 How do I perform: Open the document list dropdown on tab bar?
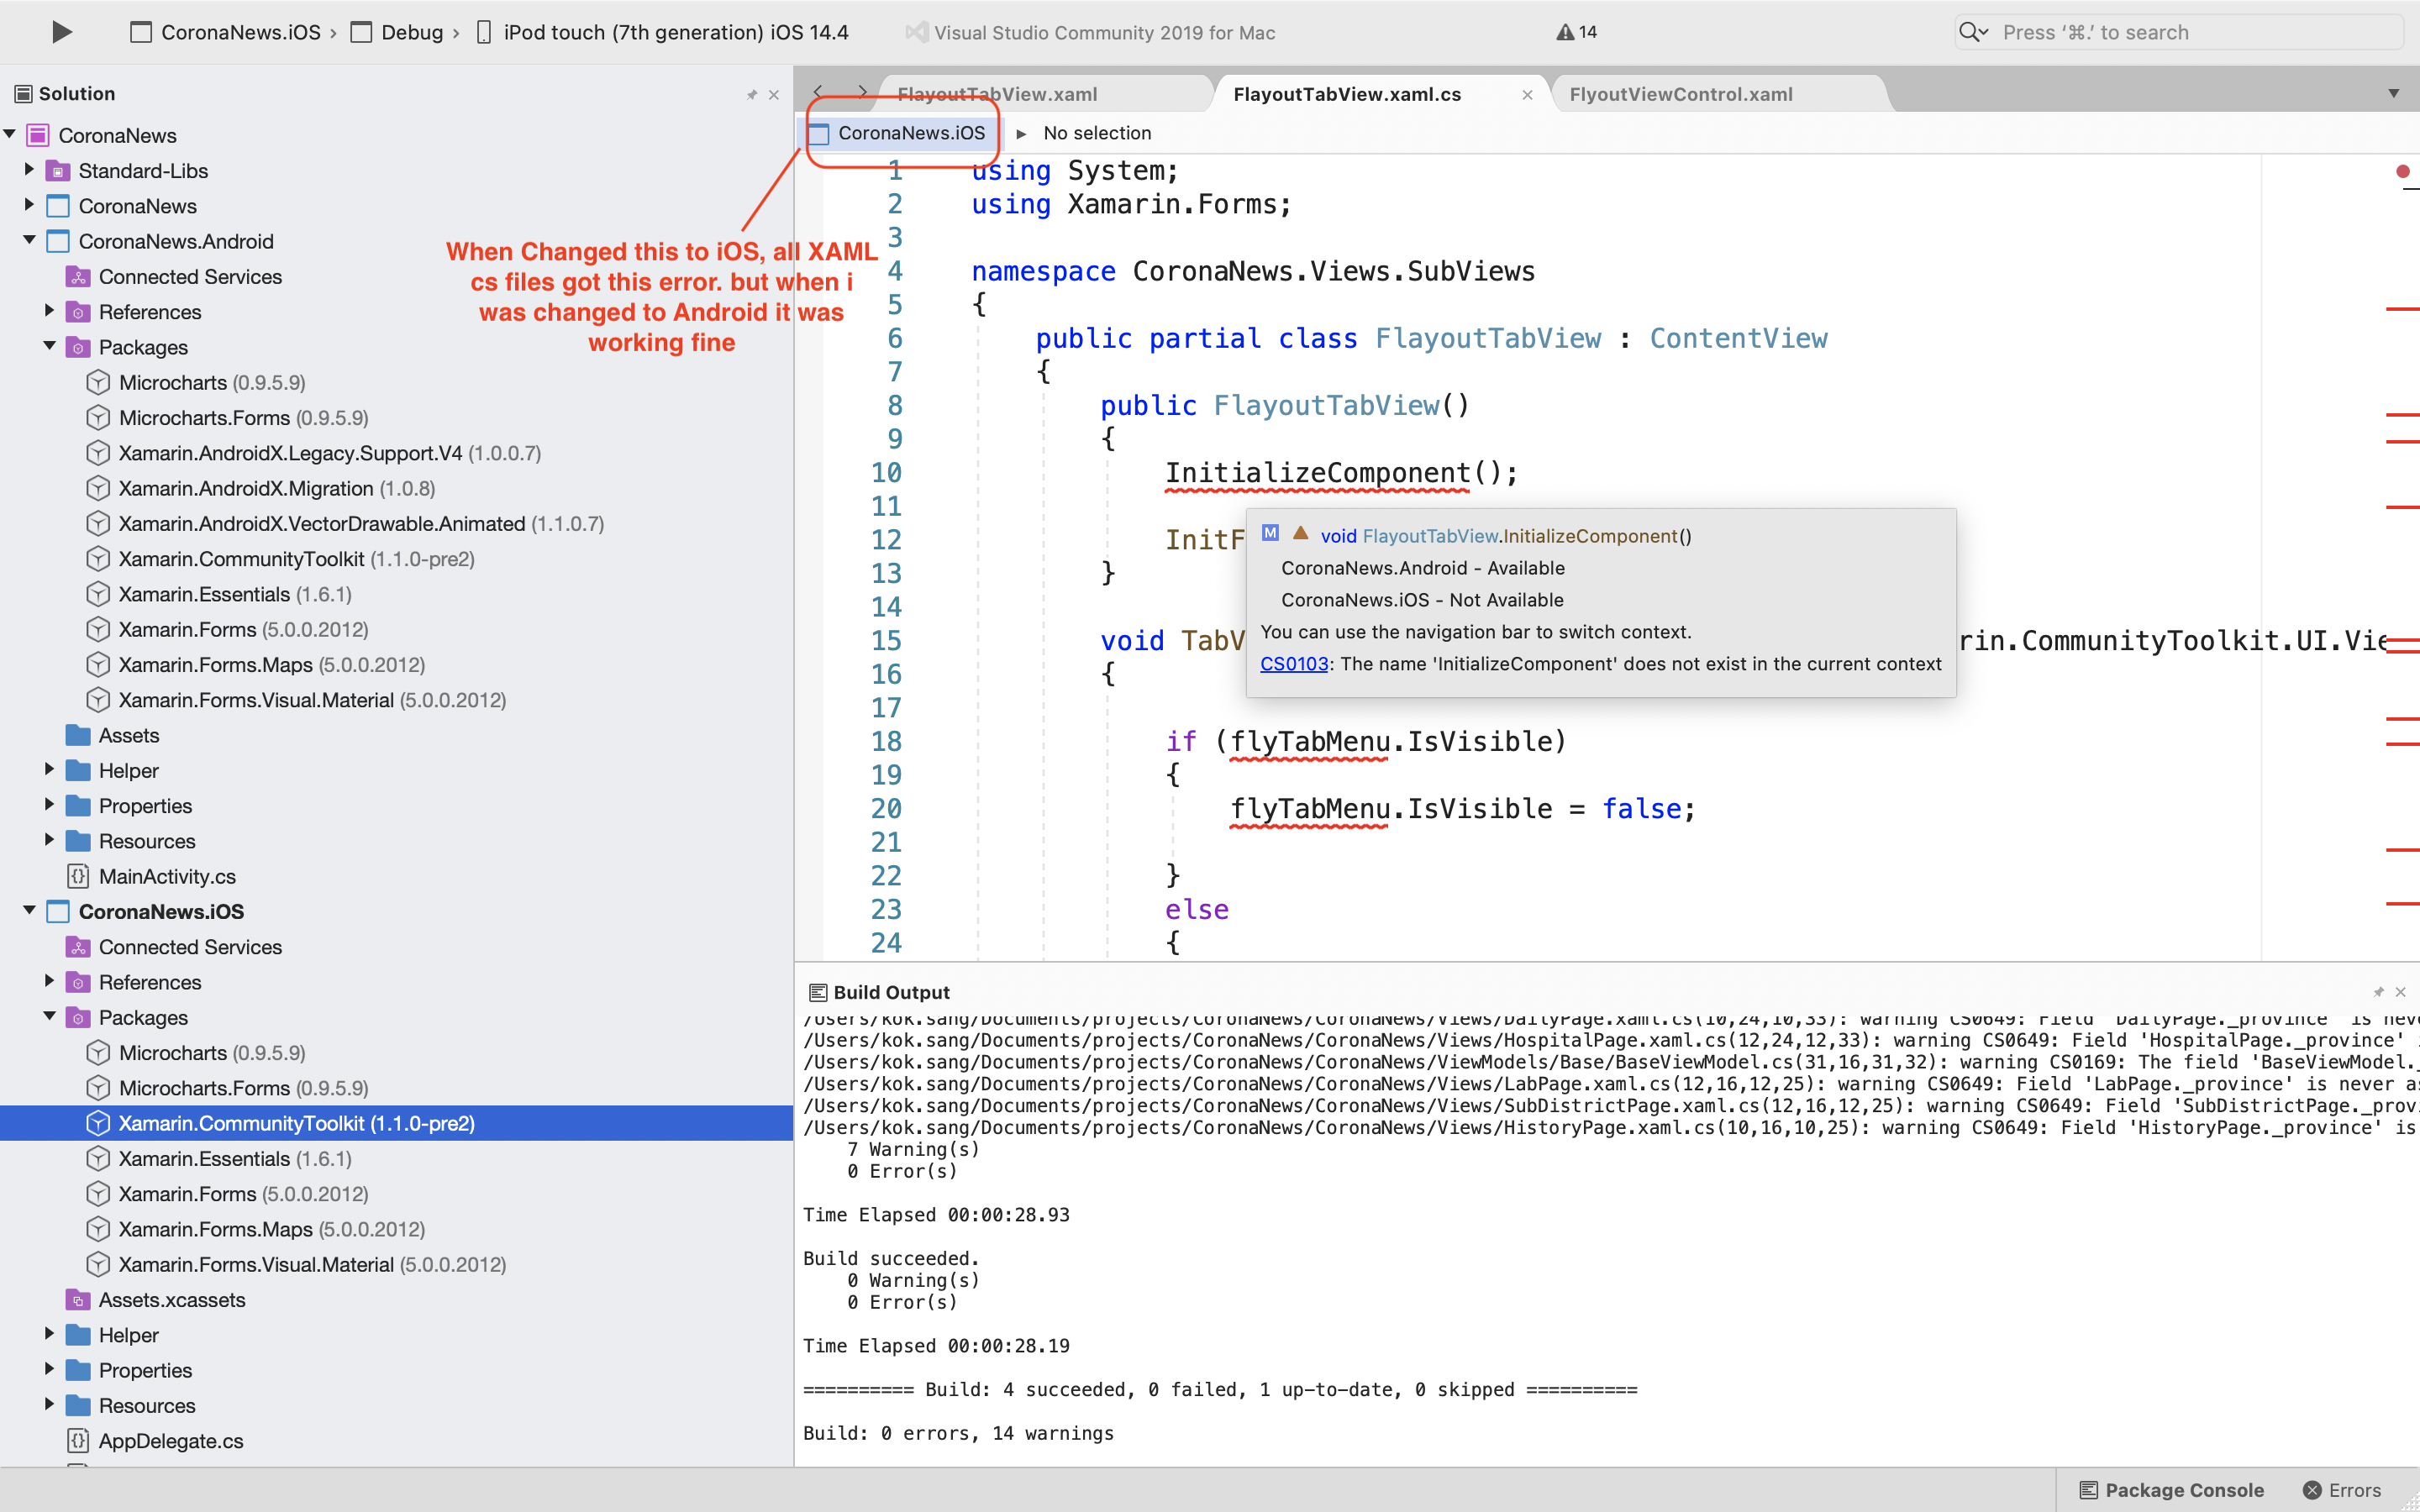(2394, 93)
